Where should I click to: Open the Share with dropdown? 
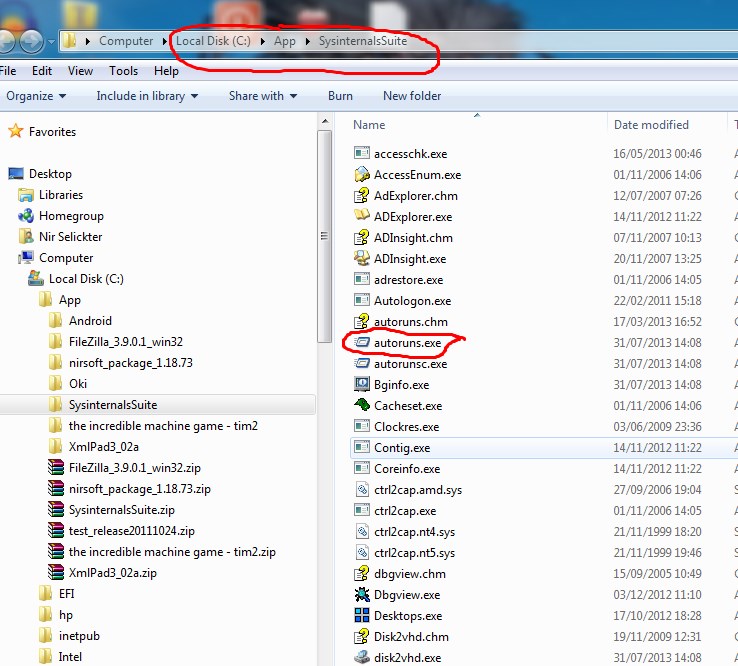tap(263, 96)
